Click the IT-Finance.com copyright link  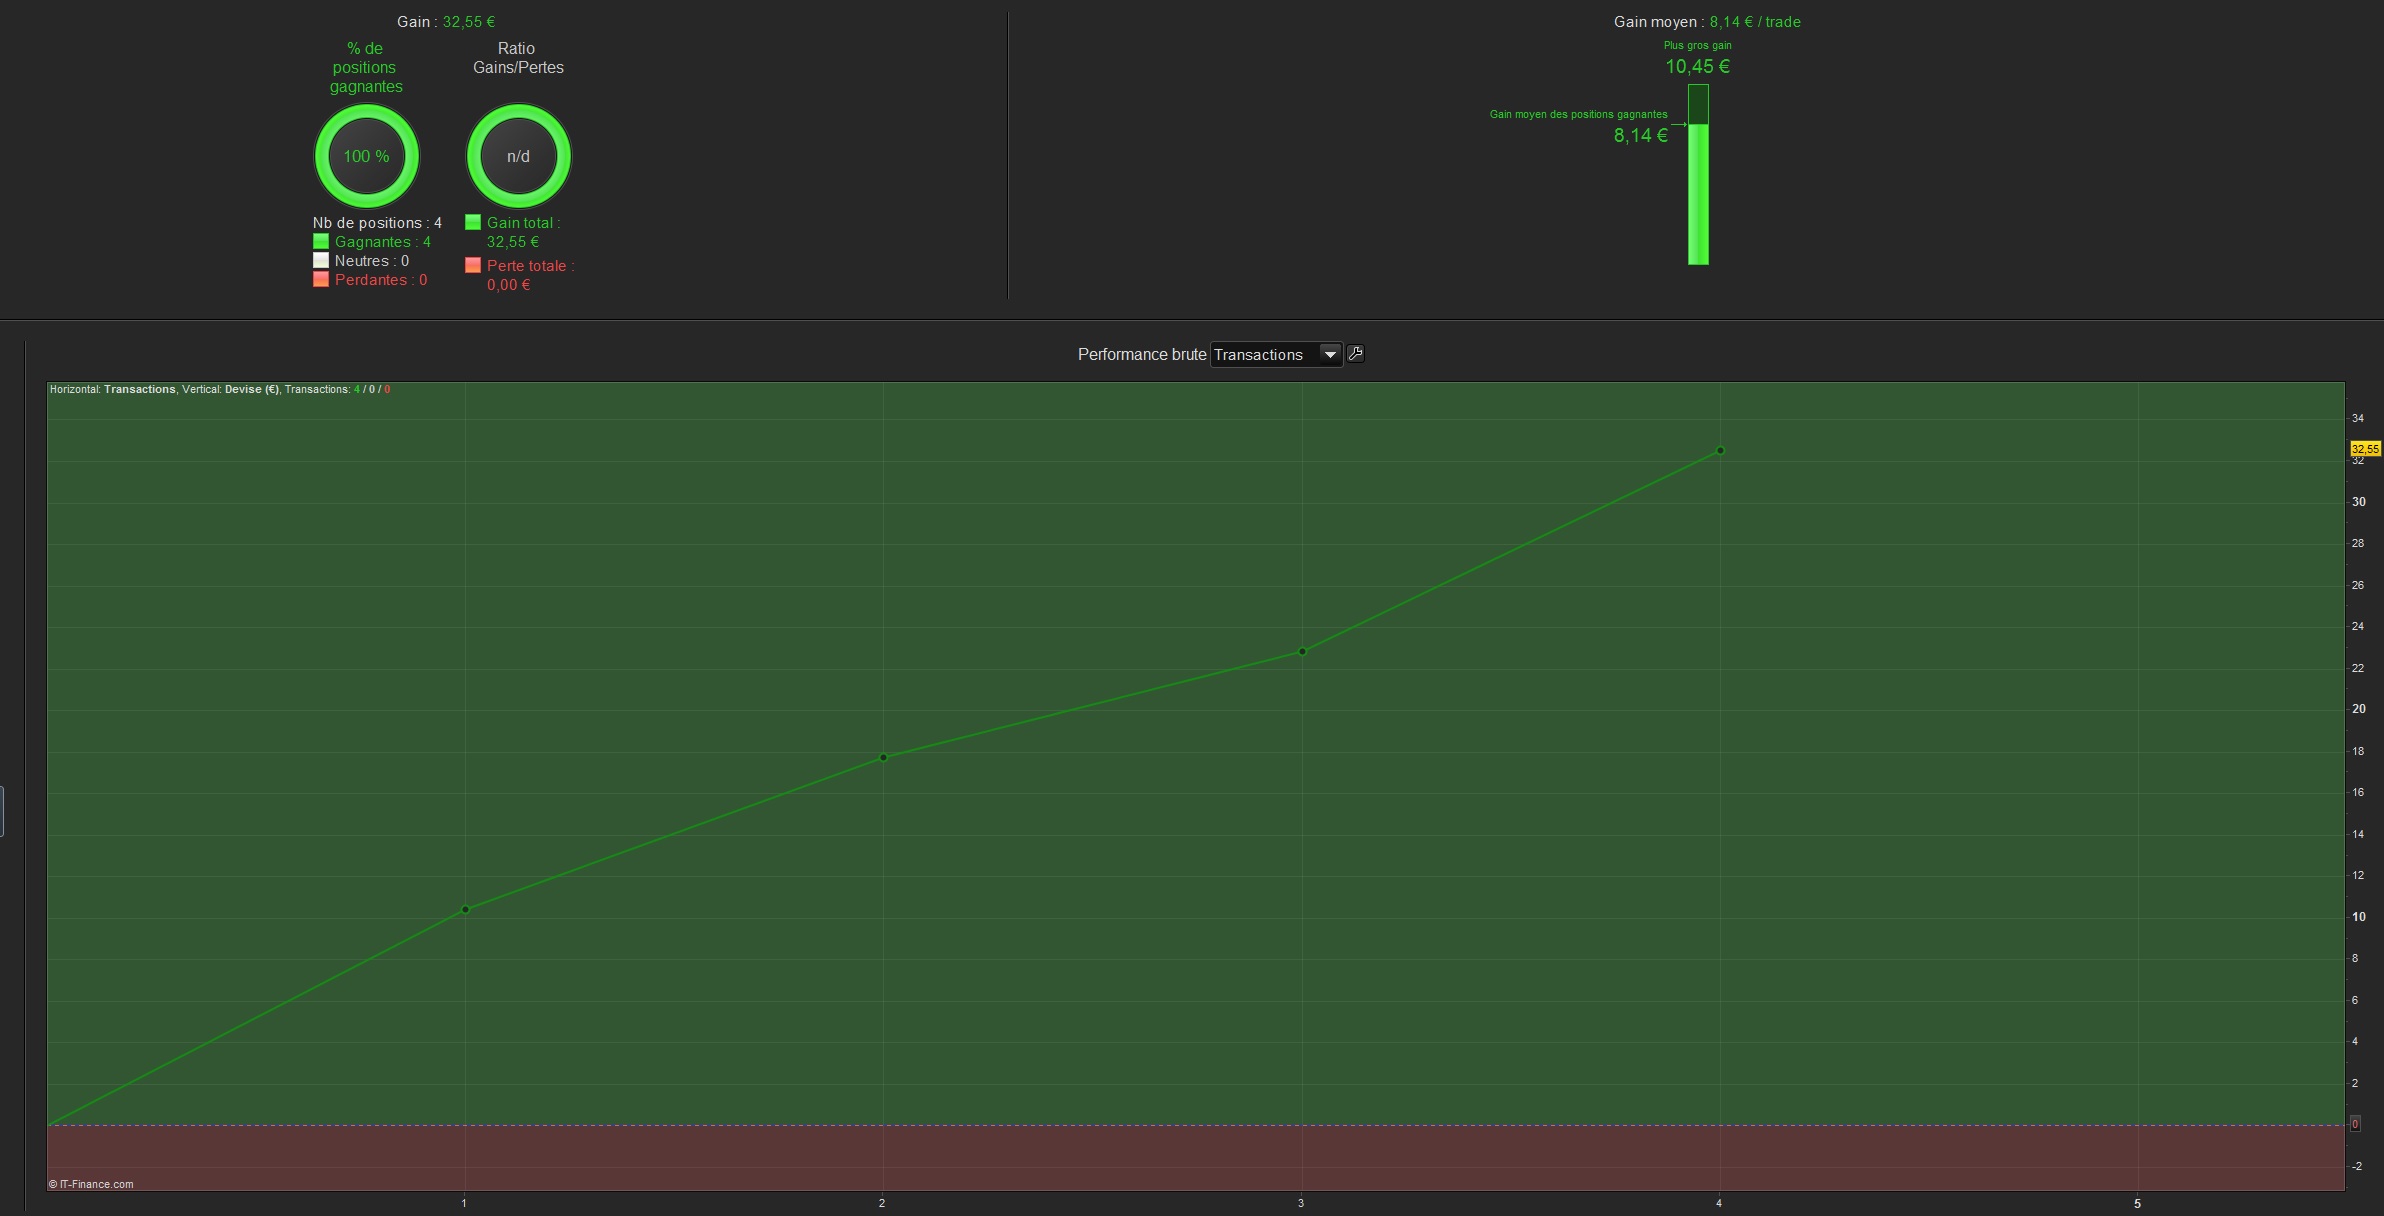tap(91, 1184)
